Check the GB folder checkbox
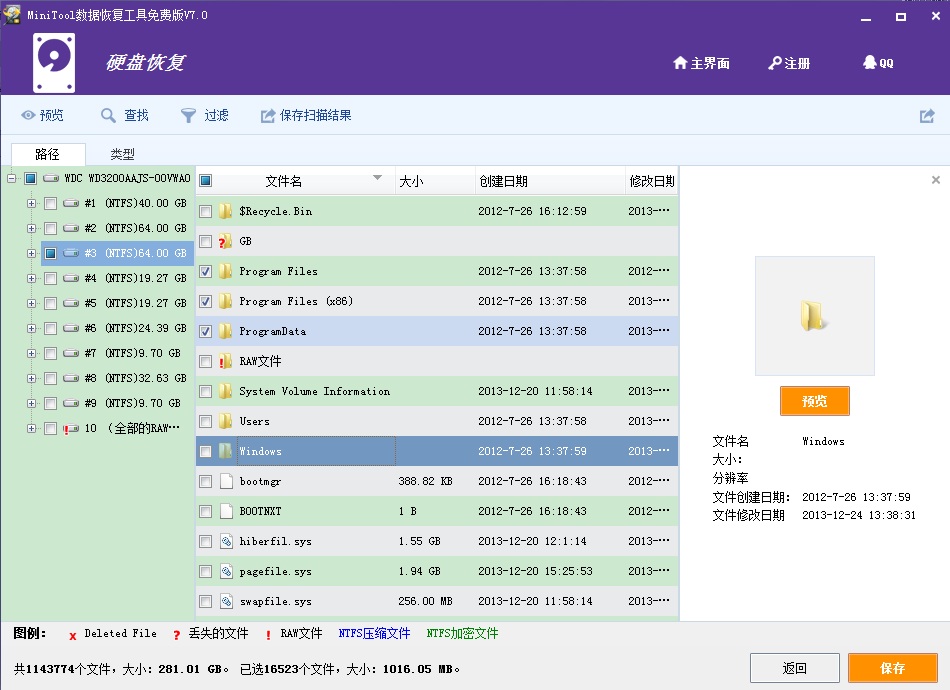 tap(206, 242)
